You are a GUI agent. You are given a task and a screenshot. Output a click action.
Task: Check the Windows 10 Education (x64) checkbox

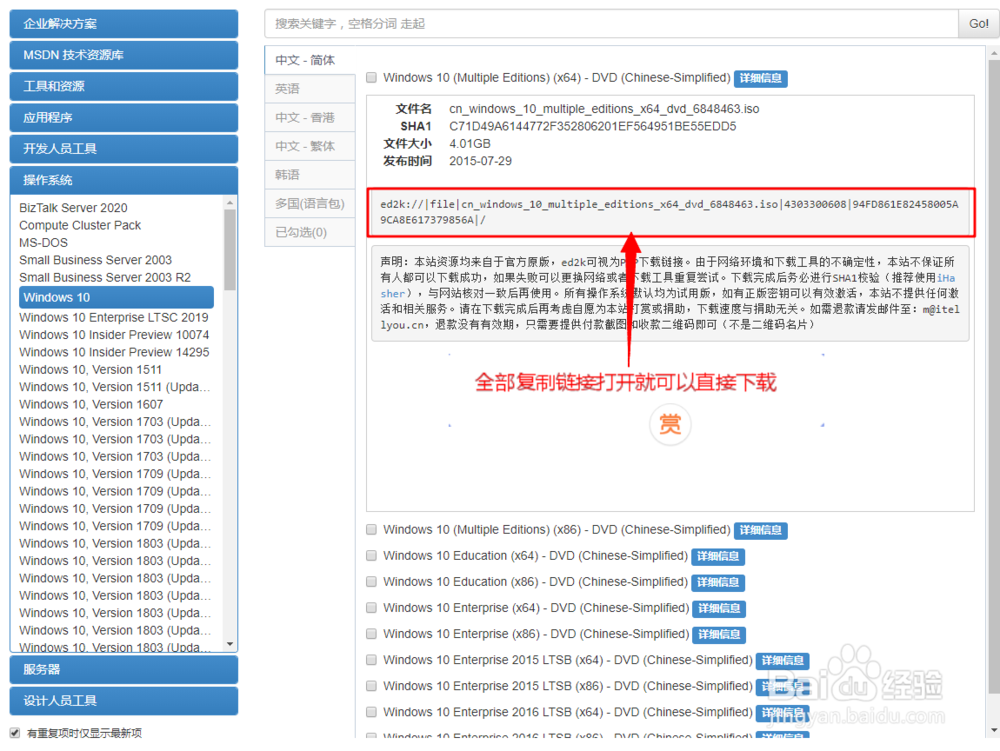371,556
